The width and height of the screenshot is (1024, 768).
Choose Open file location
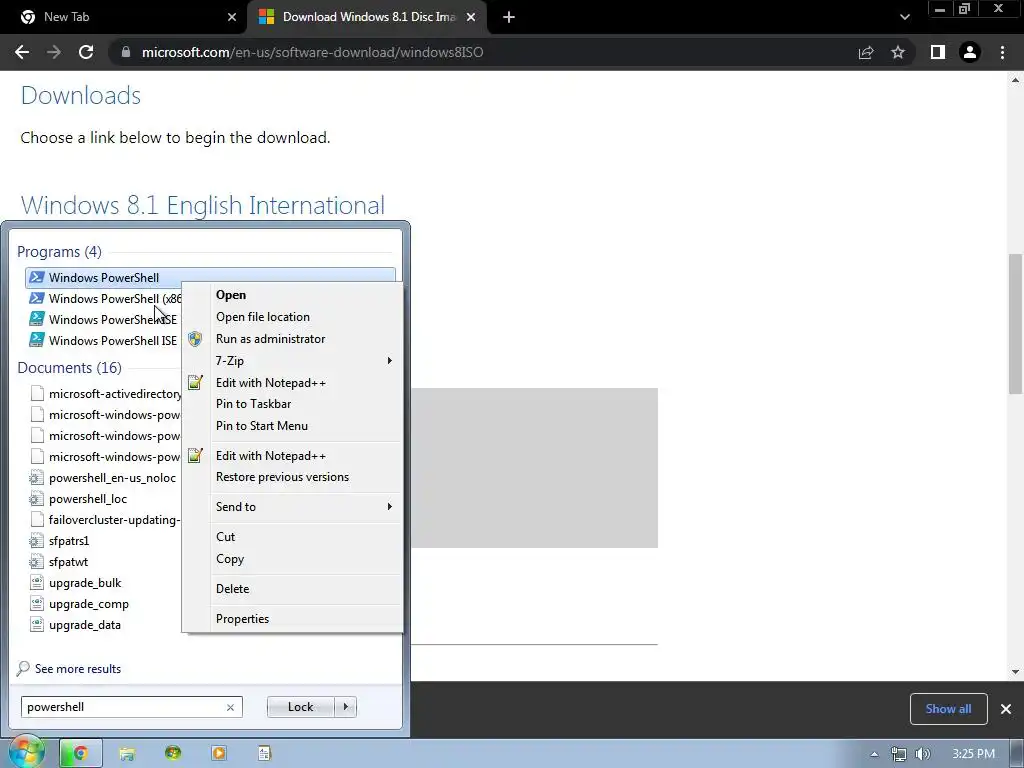pyautogui.click(x=263, y=317)
